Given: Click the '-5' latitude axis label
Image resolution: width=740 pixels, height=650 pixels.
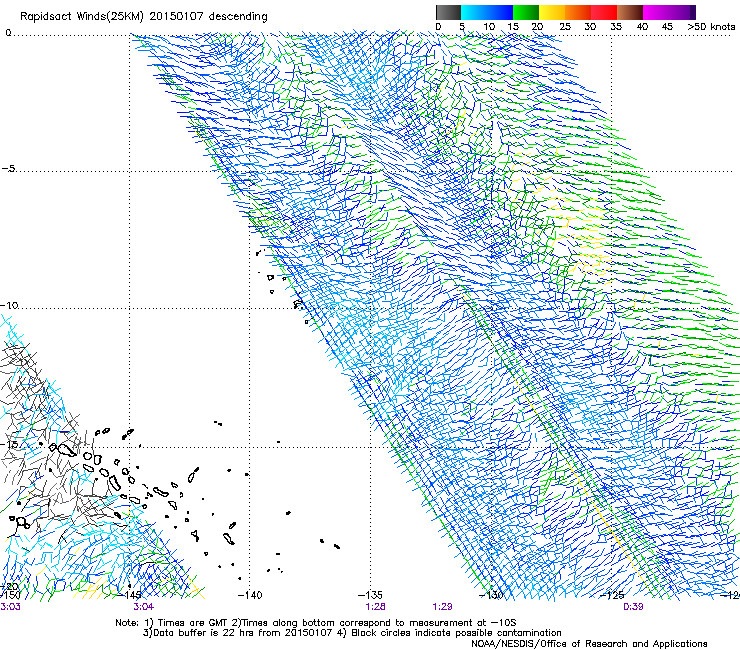Looking at the screenshot, I should pyautogui.click(x=9, y=169).
